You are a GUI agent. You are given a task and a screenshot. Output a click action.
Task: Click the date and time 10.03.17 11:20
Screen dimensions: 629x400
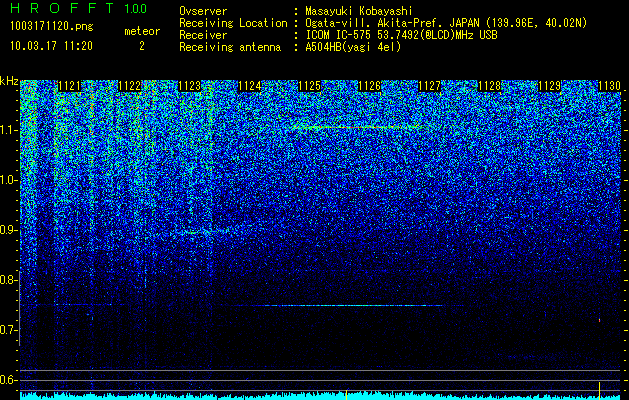pyautogui.click(x=51, y=46)
